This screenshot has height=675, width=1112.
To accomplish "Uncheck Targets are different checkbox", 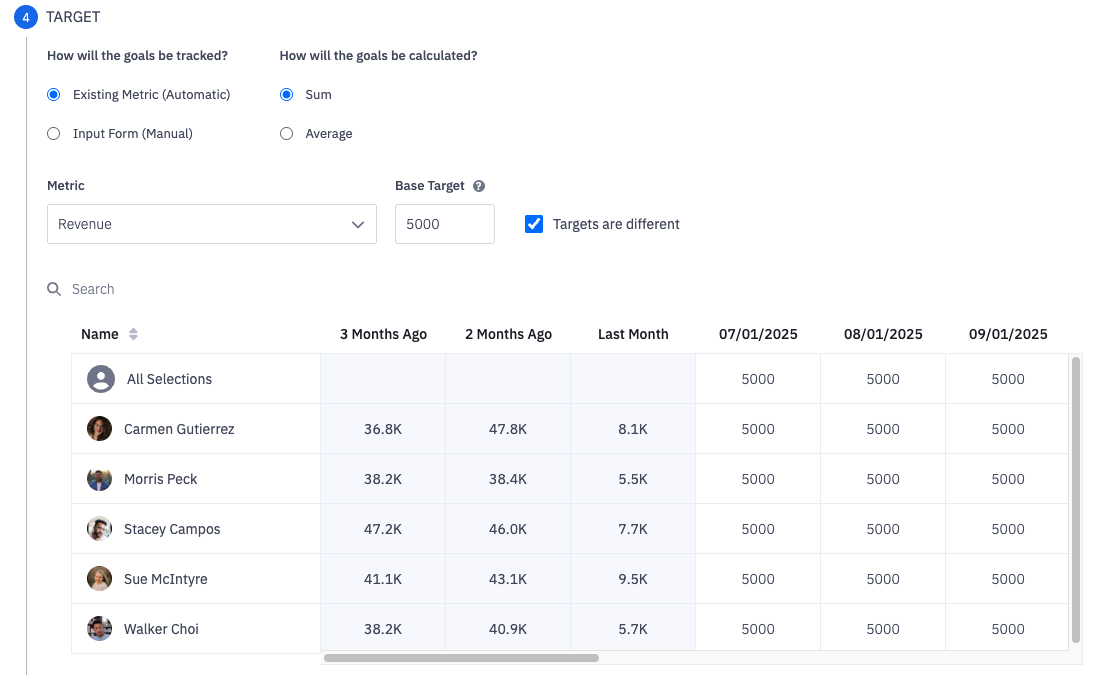I will (534, 224).
